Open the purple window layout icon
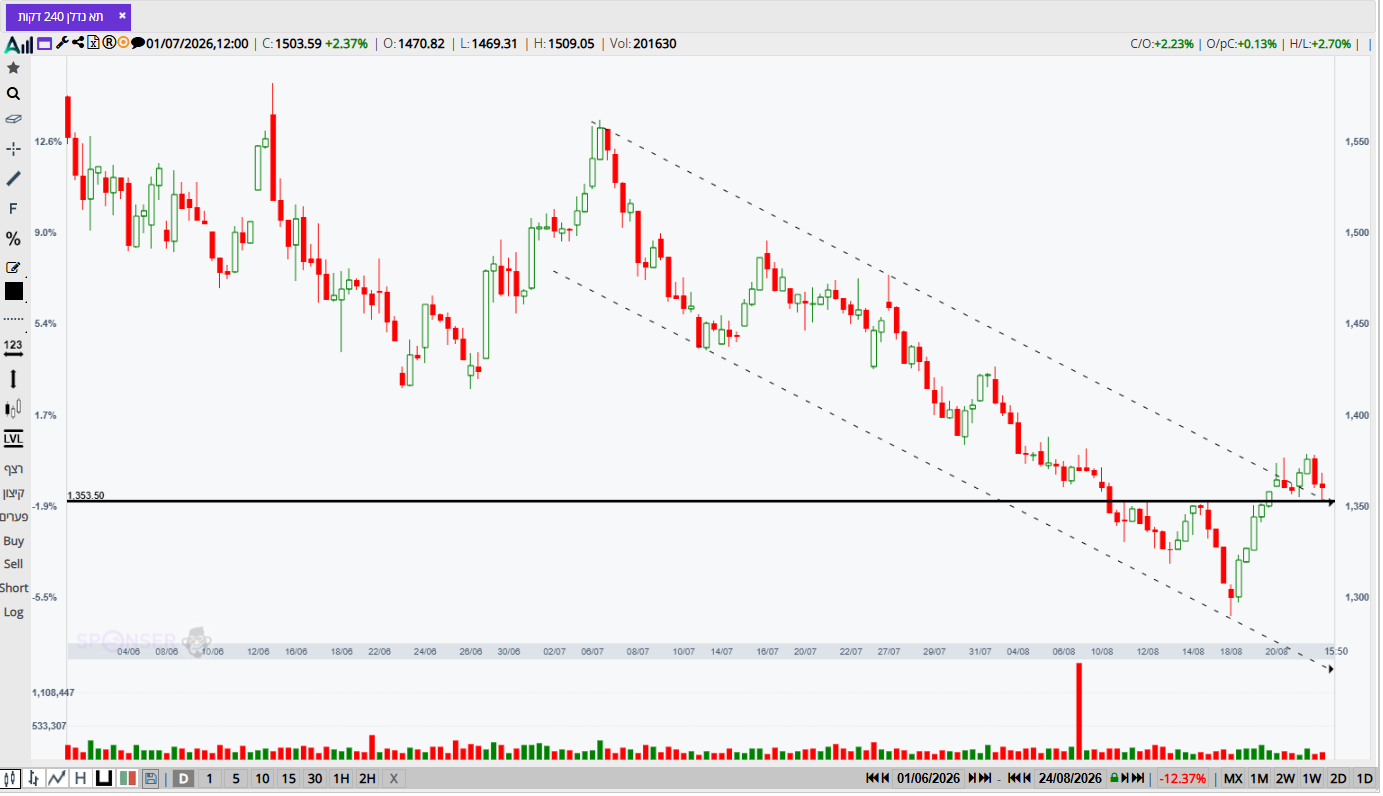The height and width of the screenshot is (796, 1383). click(44, 44)
